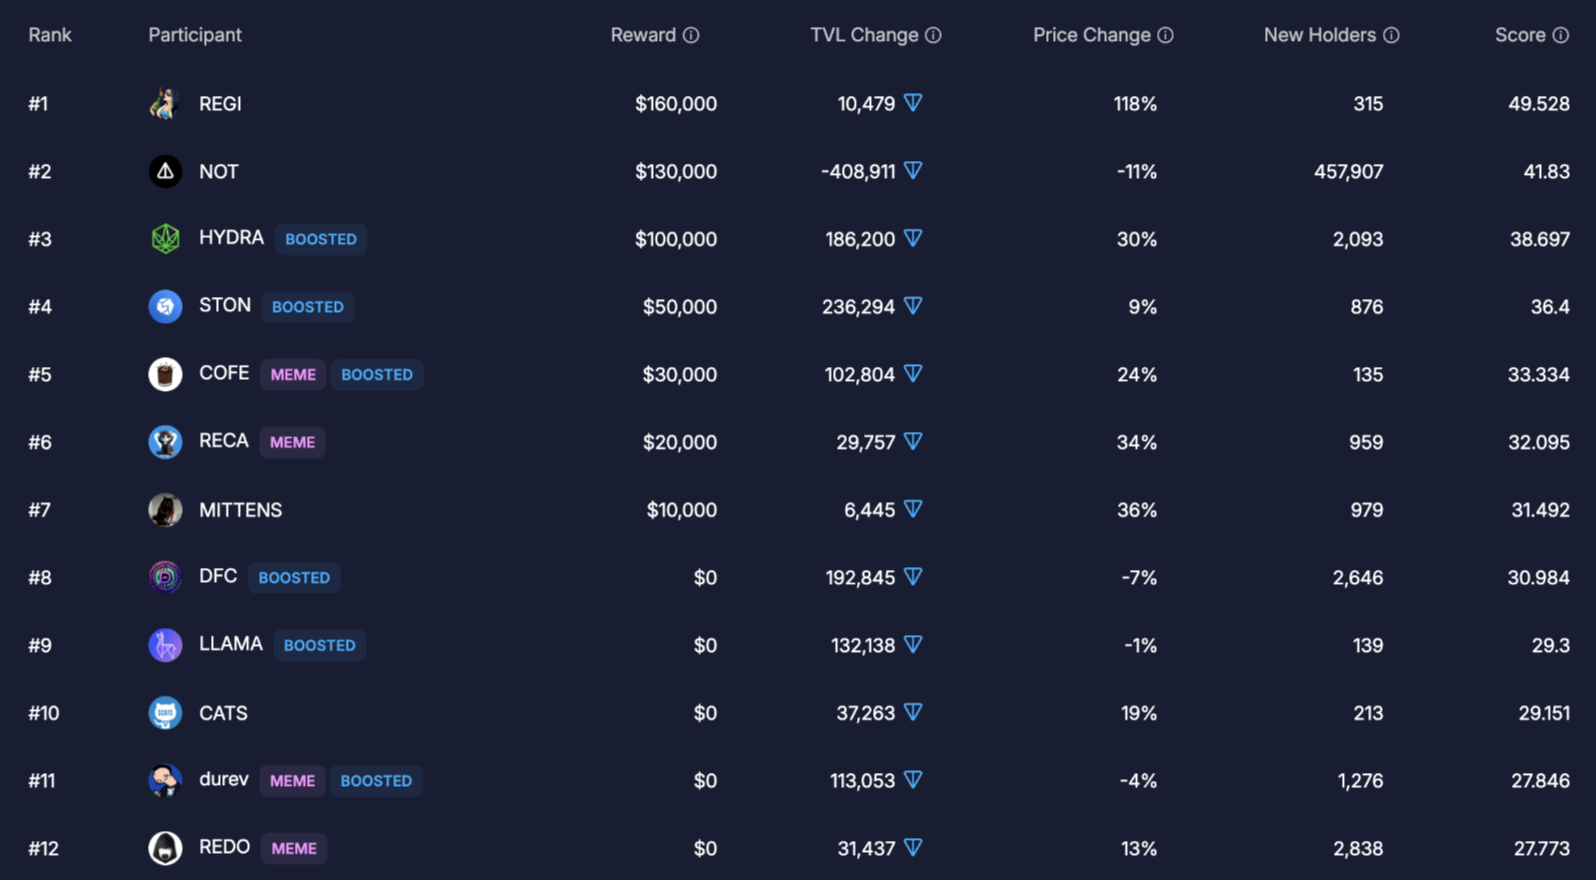
Task: Click the STON token icon
Action: coord(165,306)
